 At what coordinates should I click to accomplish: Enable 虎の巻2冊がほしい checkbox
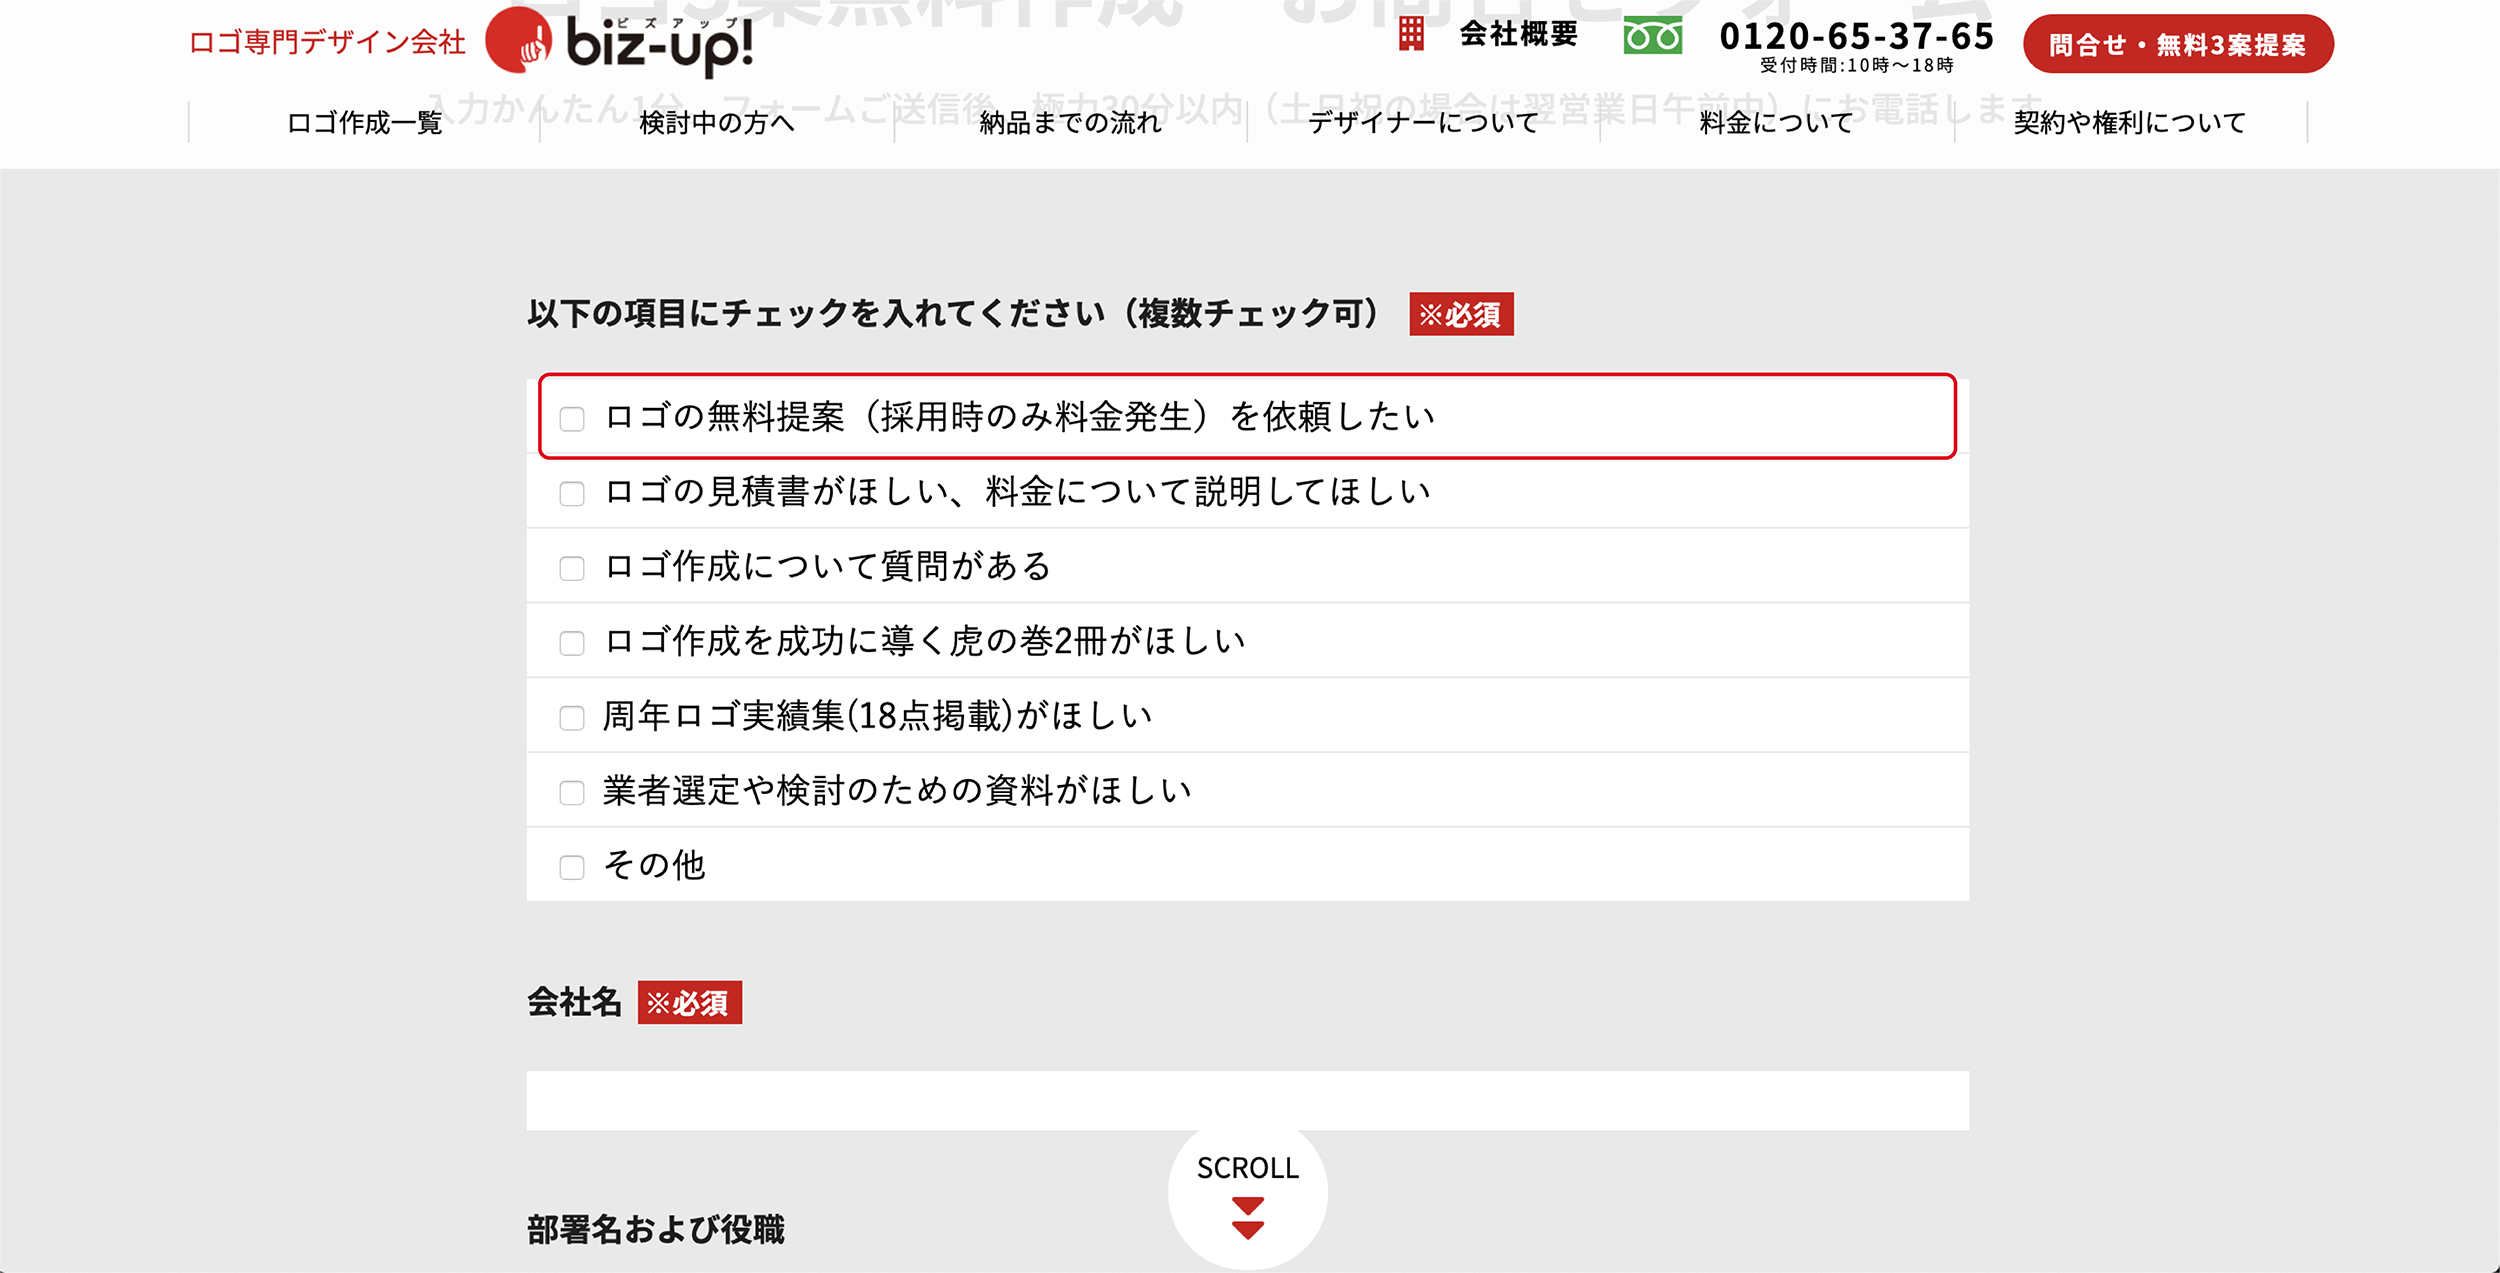[x=572, y=642]
